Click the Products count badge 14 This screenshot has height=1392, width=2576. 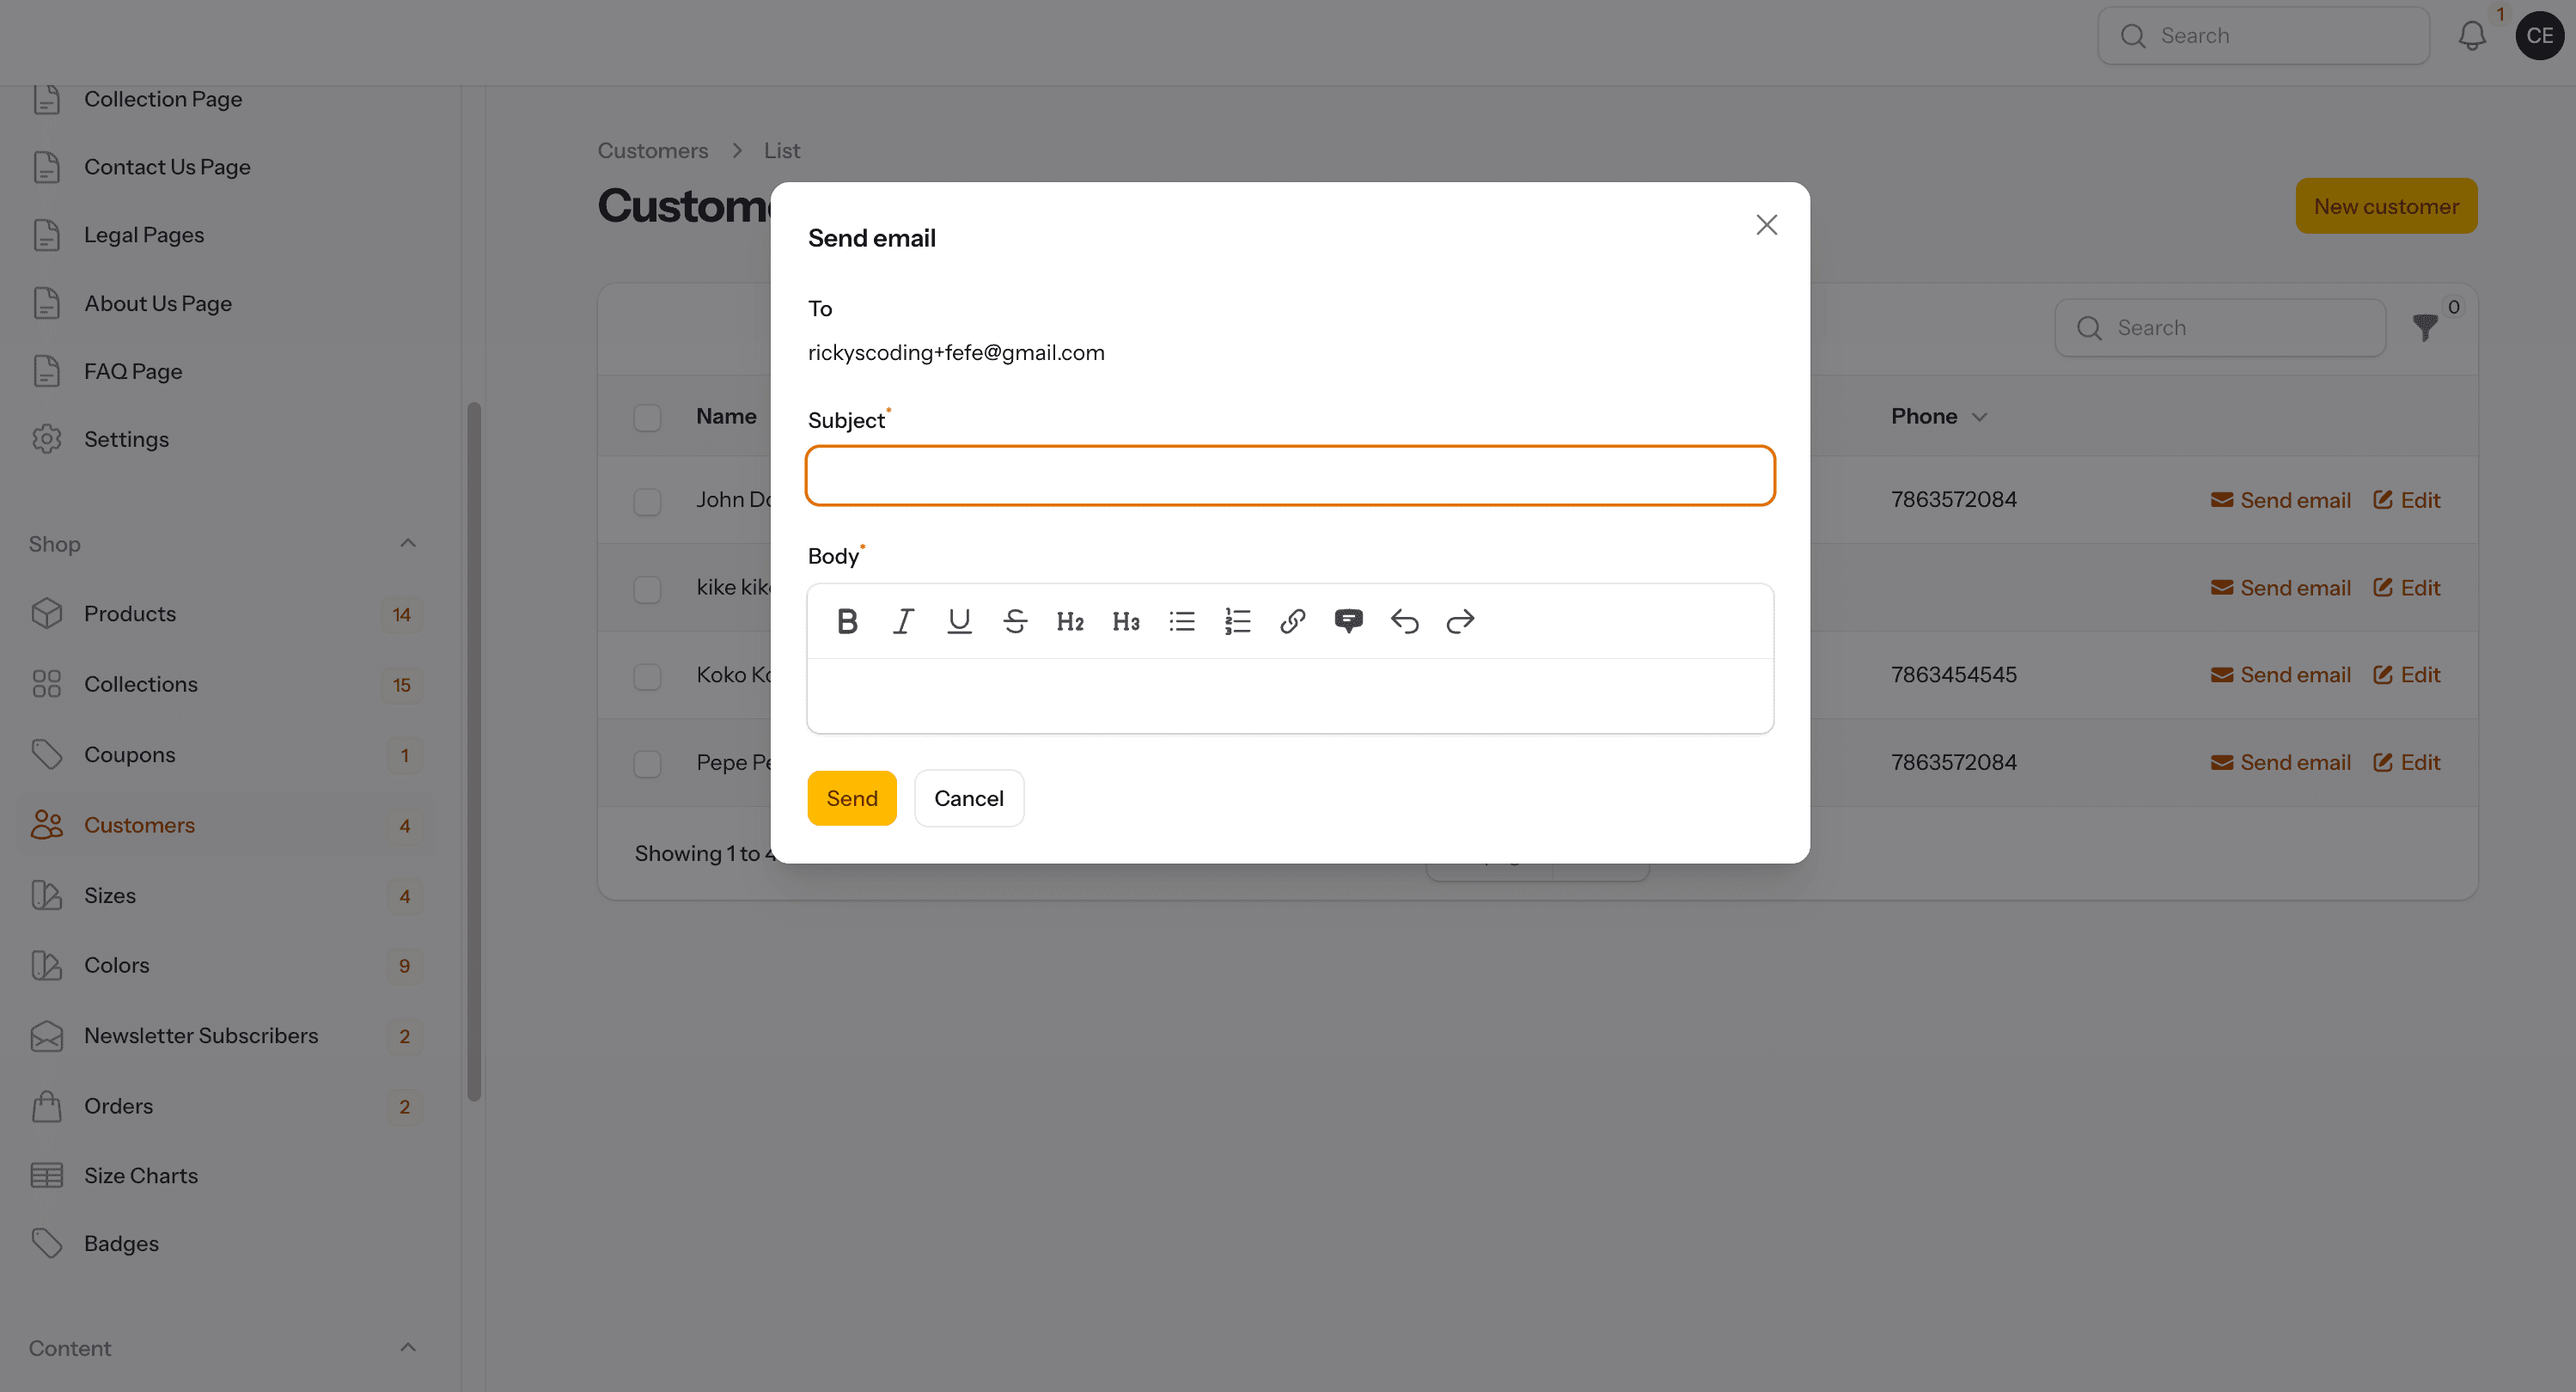coord(402,615)
